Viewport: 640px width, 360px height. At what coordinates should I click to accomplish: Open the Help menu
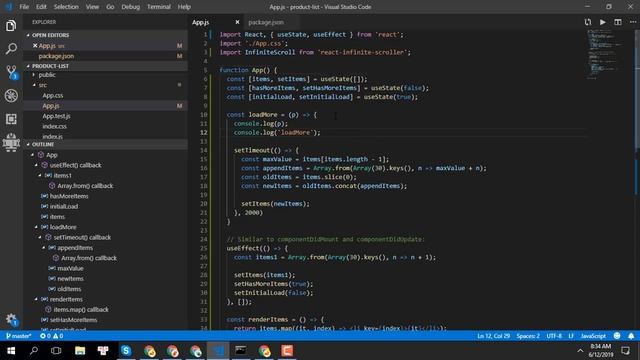184,7
